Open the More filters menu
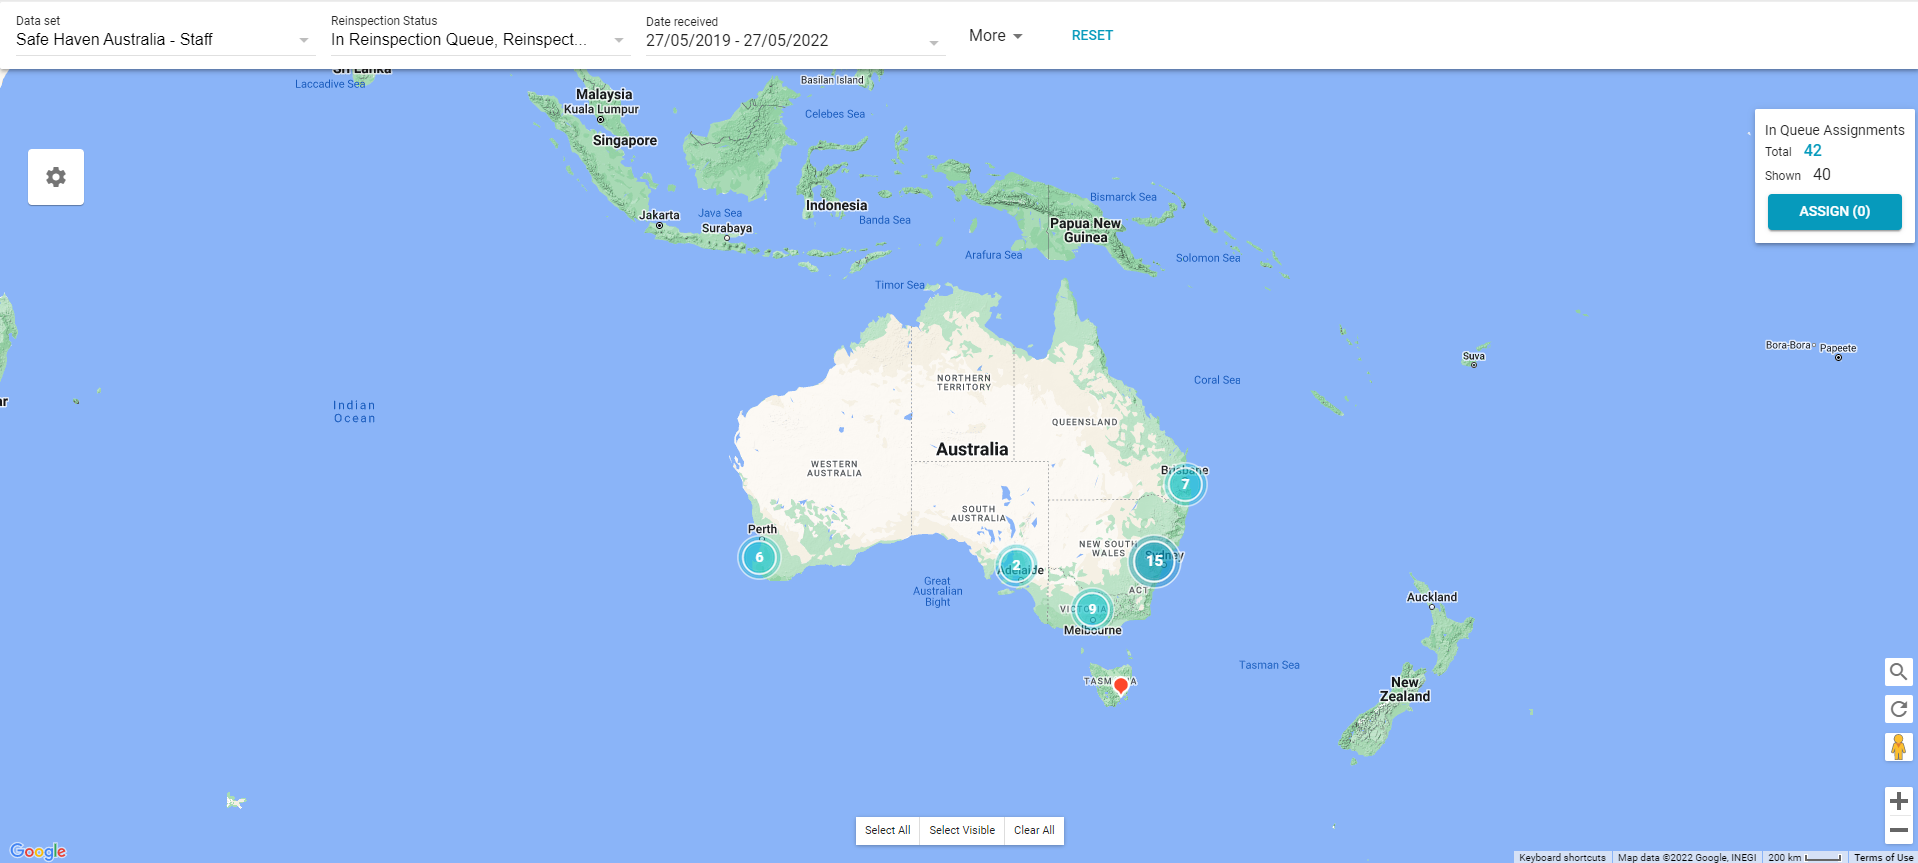1918x863 pixels. click(995, 35)
